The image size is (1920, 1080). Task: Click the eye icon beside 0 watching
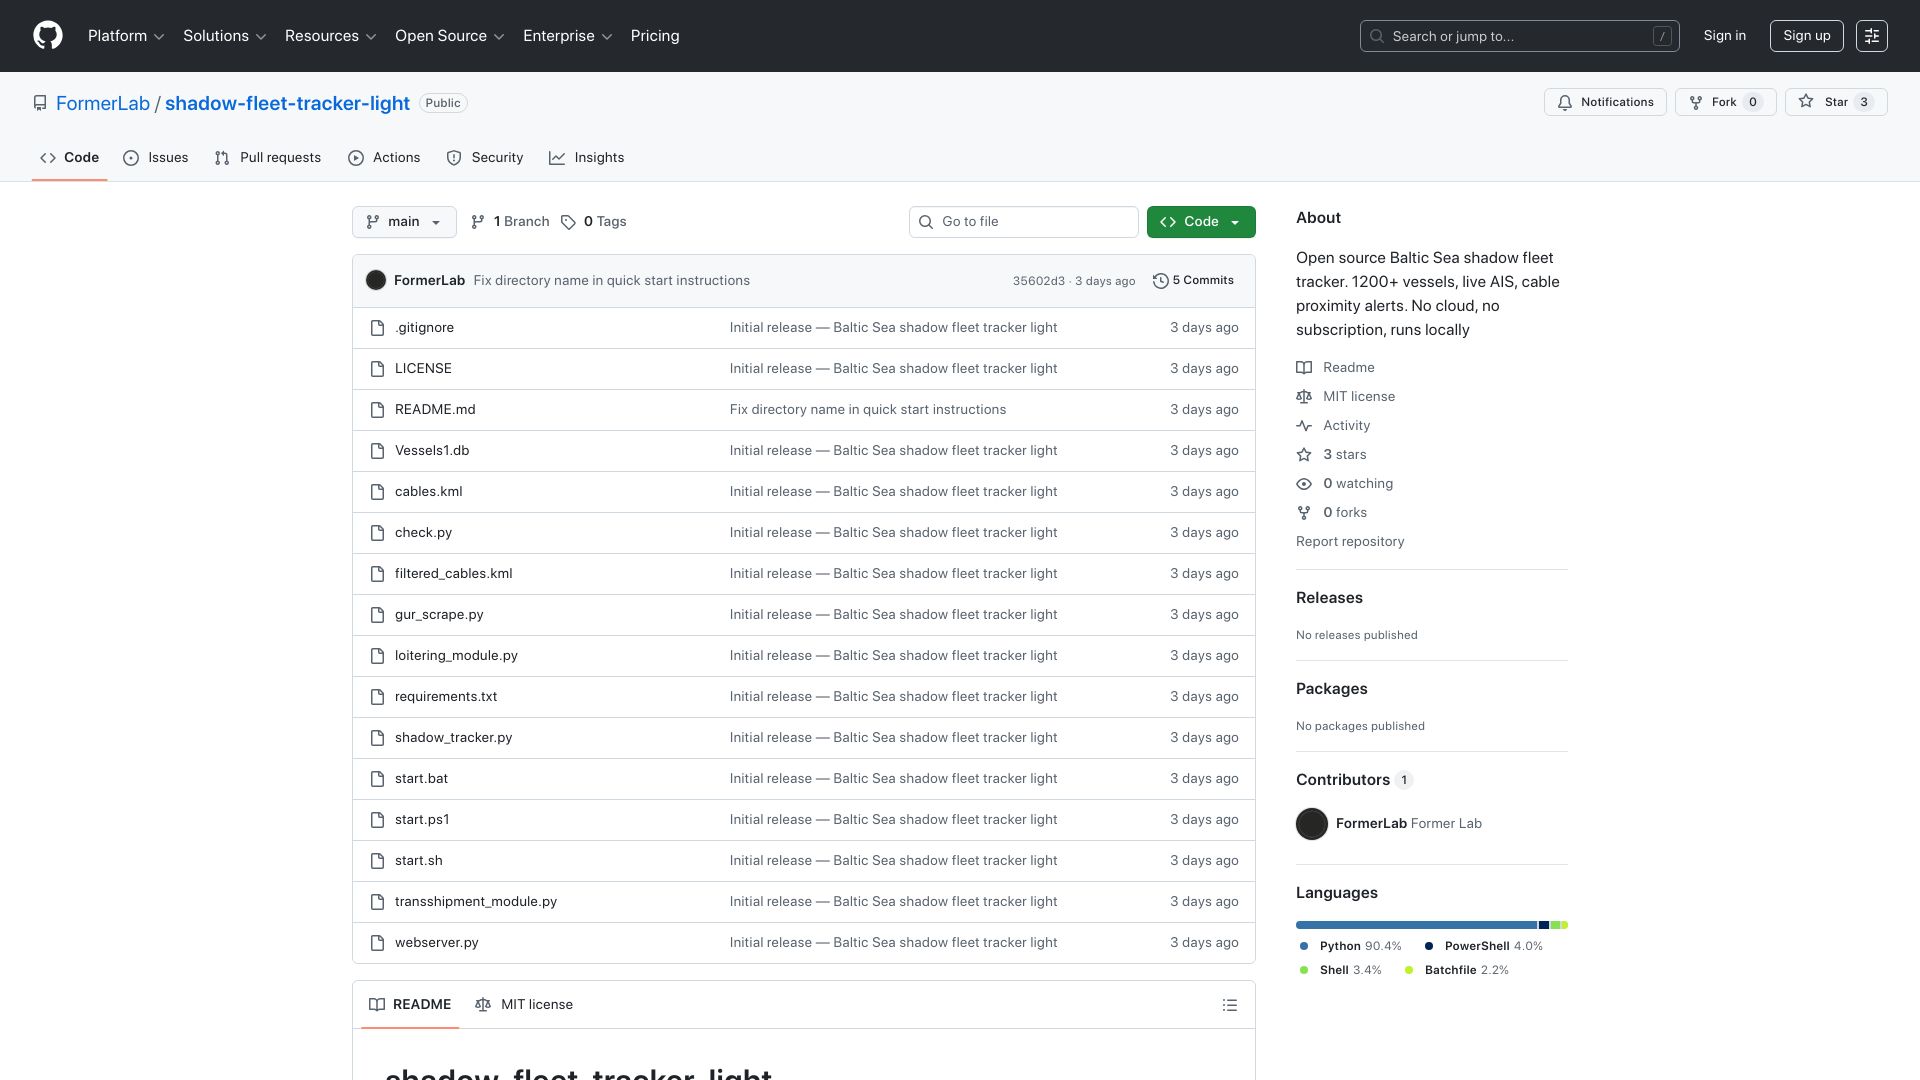tap(1304, 484)
